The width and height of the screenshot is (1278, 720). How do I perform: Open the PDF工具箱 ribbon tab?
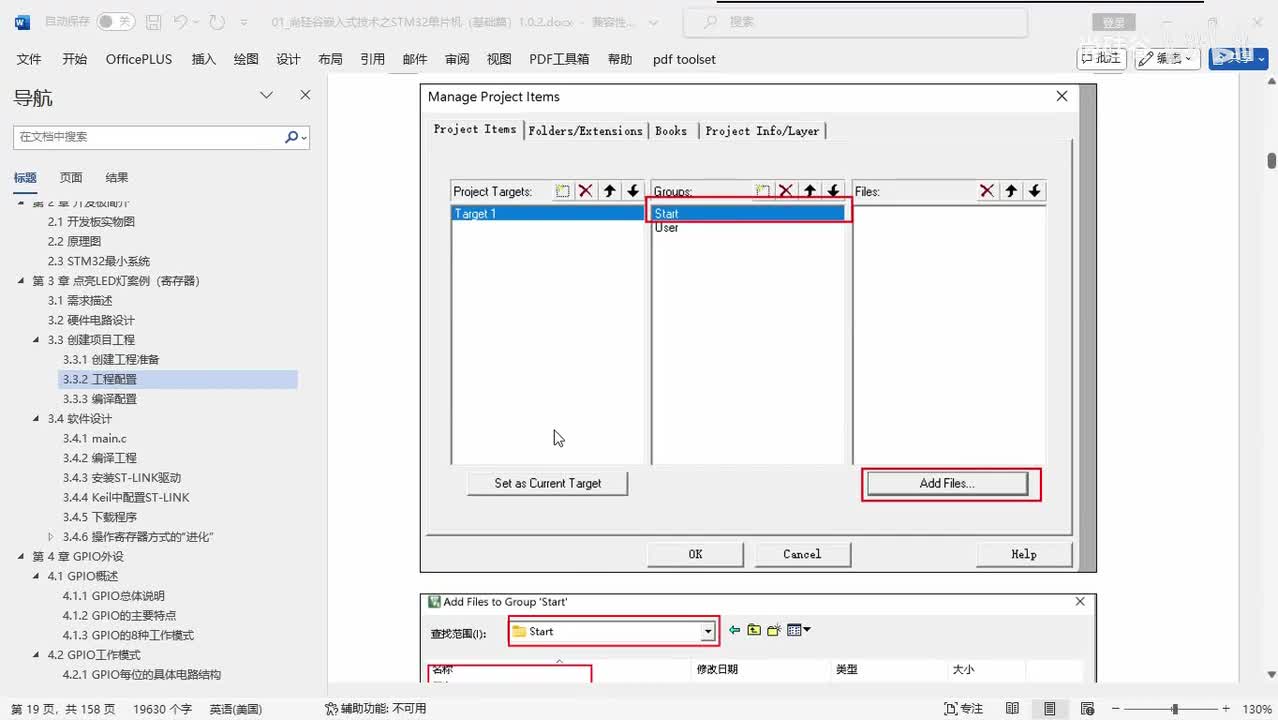(559, 59)
